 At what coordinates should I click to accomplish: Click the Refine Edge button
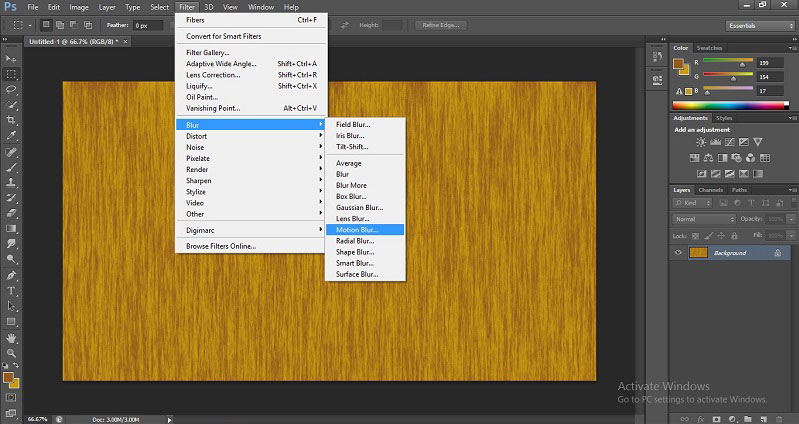coord(441,25)
